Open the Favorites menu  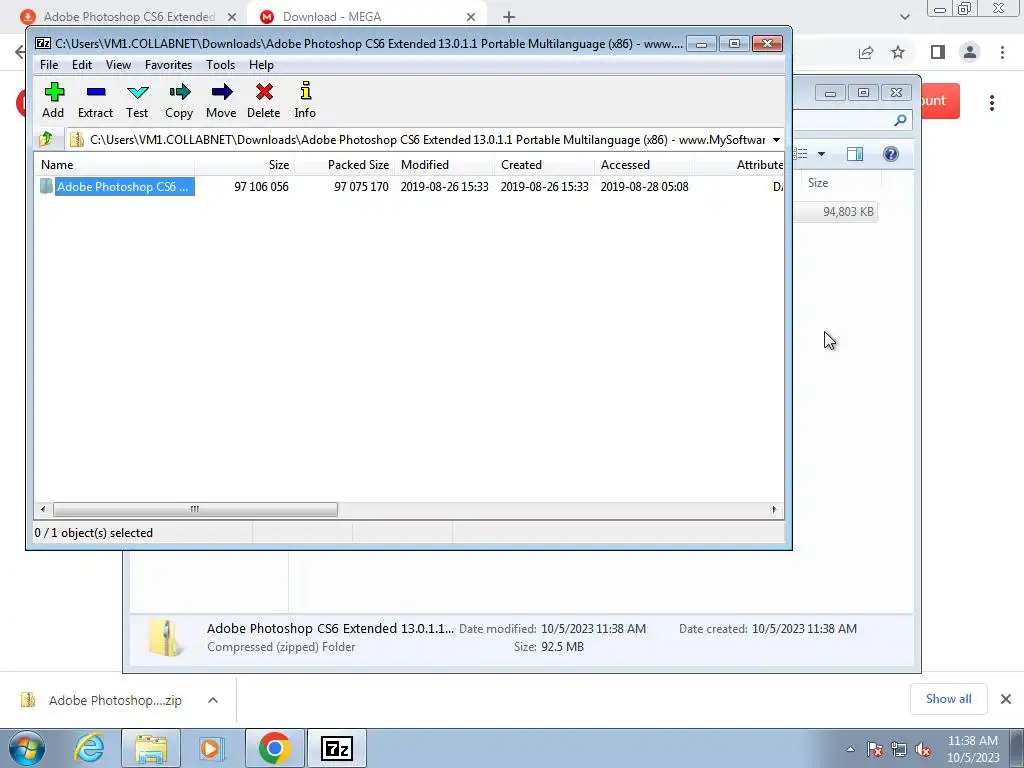168,65
